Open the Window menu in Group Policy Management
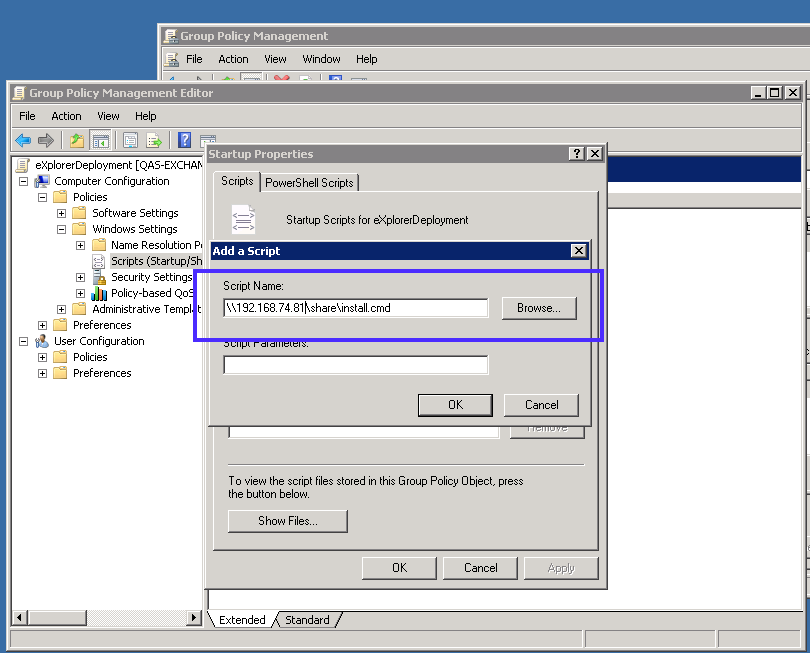This screenshot has width=810, height=653. click(321, 59)
